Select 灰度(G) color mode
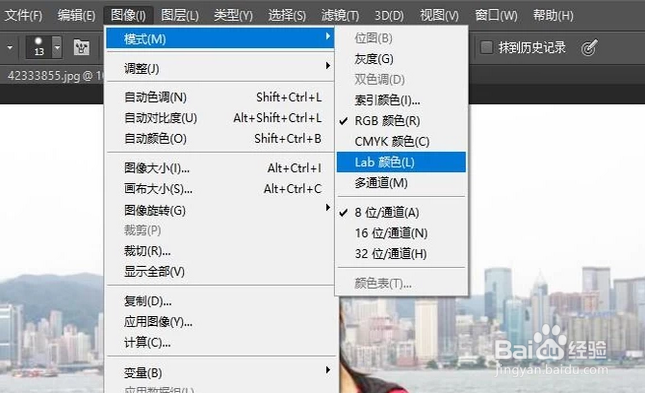The height and width of the screenshot is (393, 645). (x=401, y=59)
